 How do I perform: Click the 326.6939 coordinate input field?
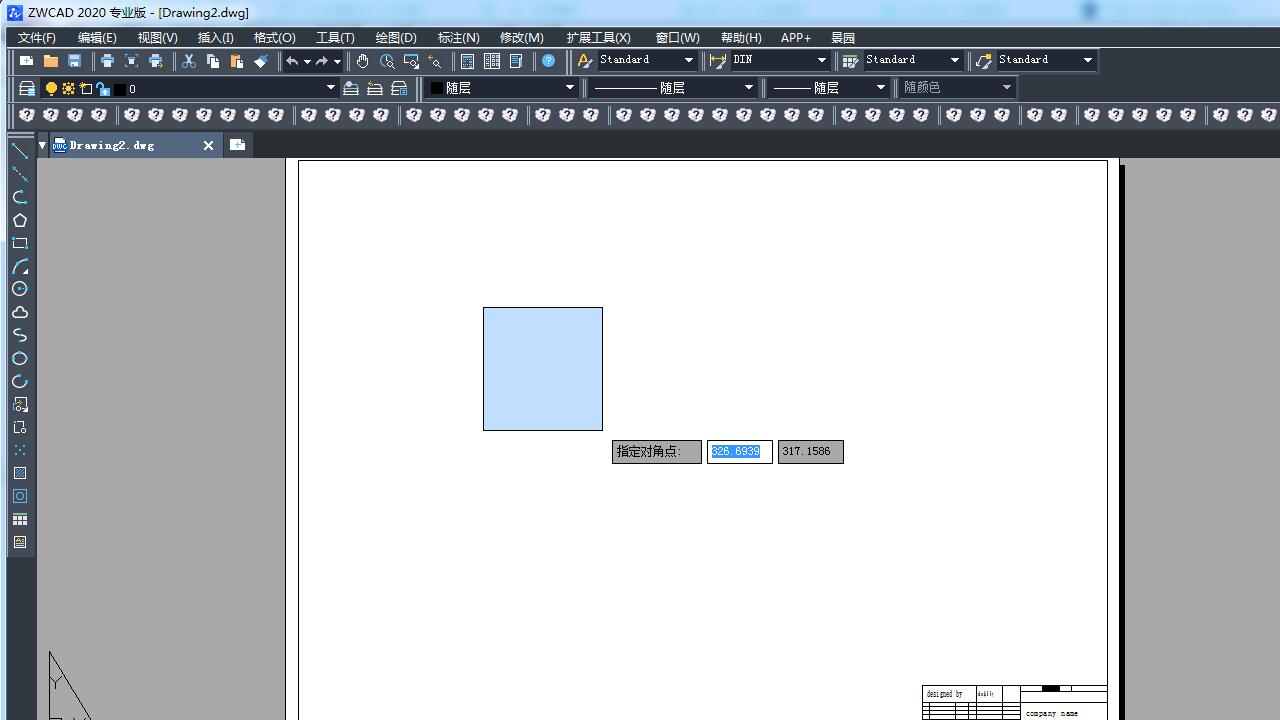[x=739, y=452]
